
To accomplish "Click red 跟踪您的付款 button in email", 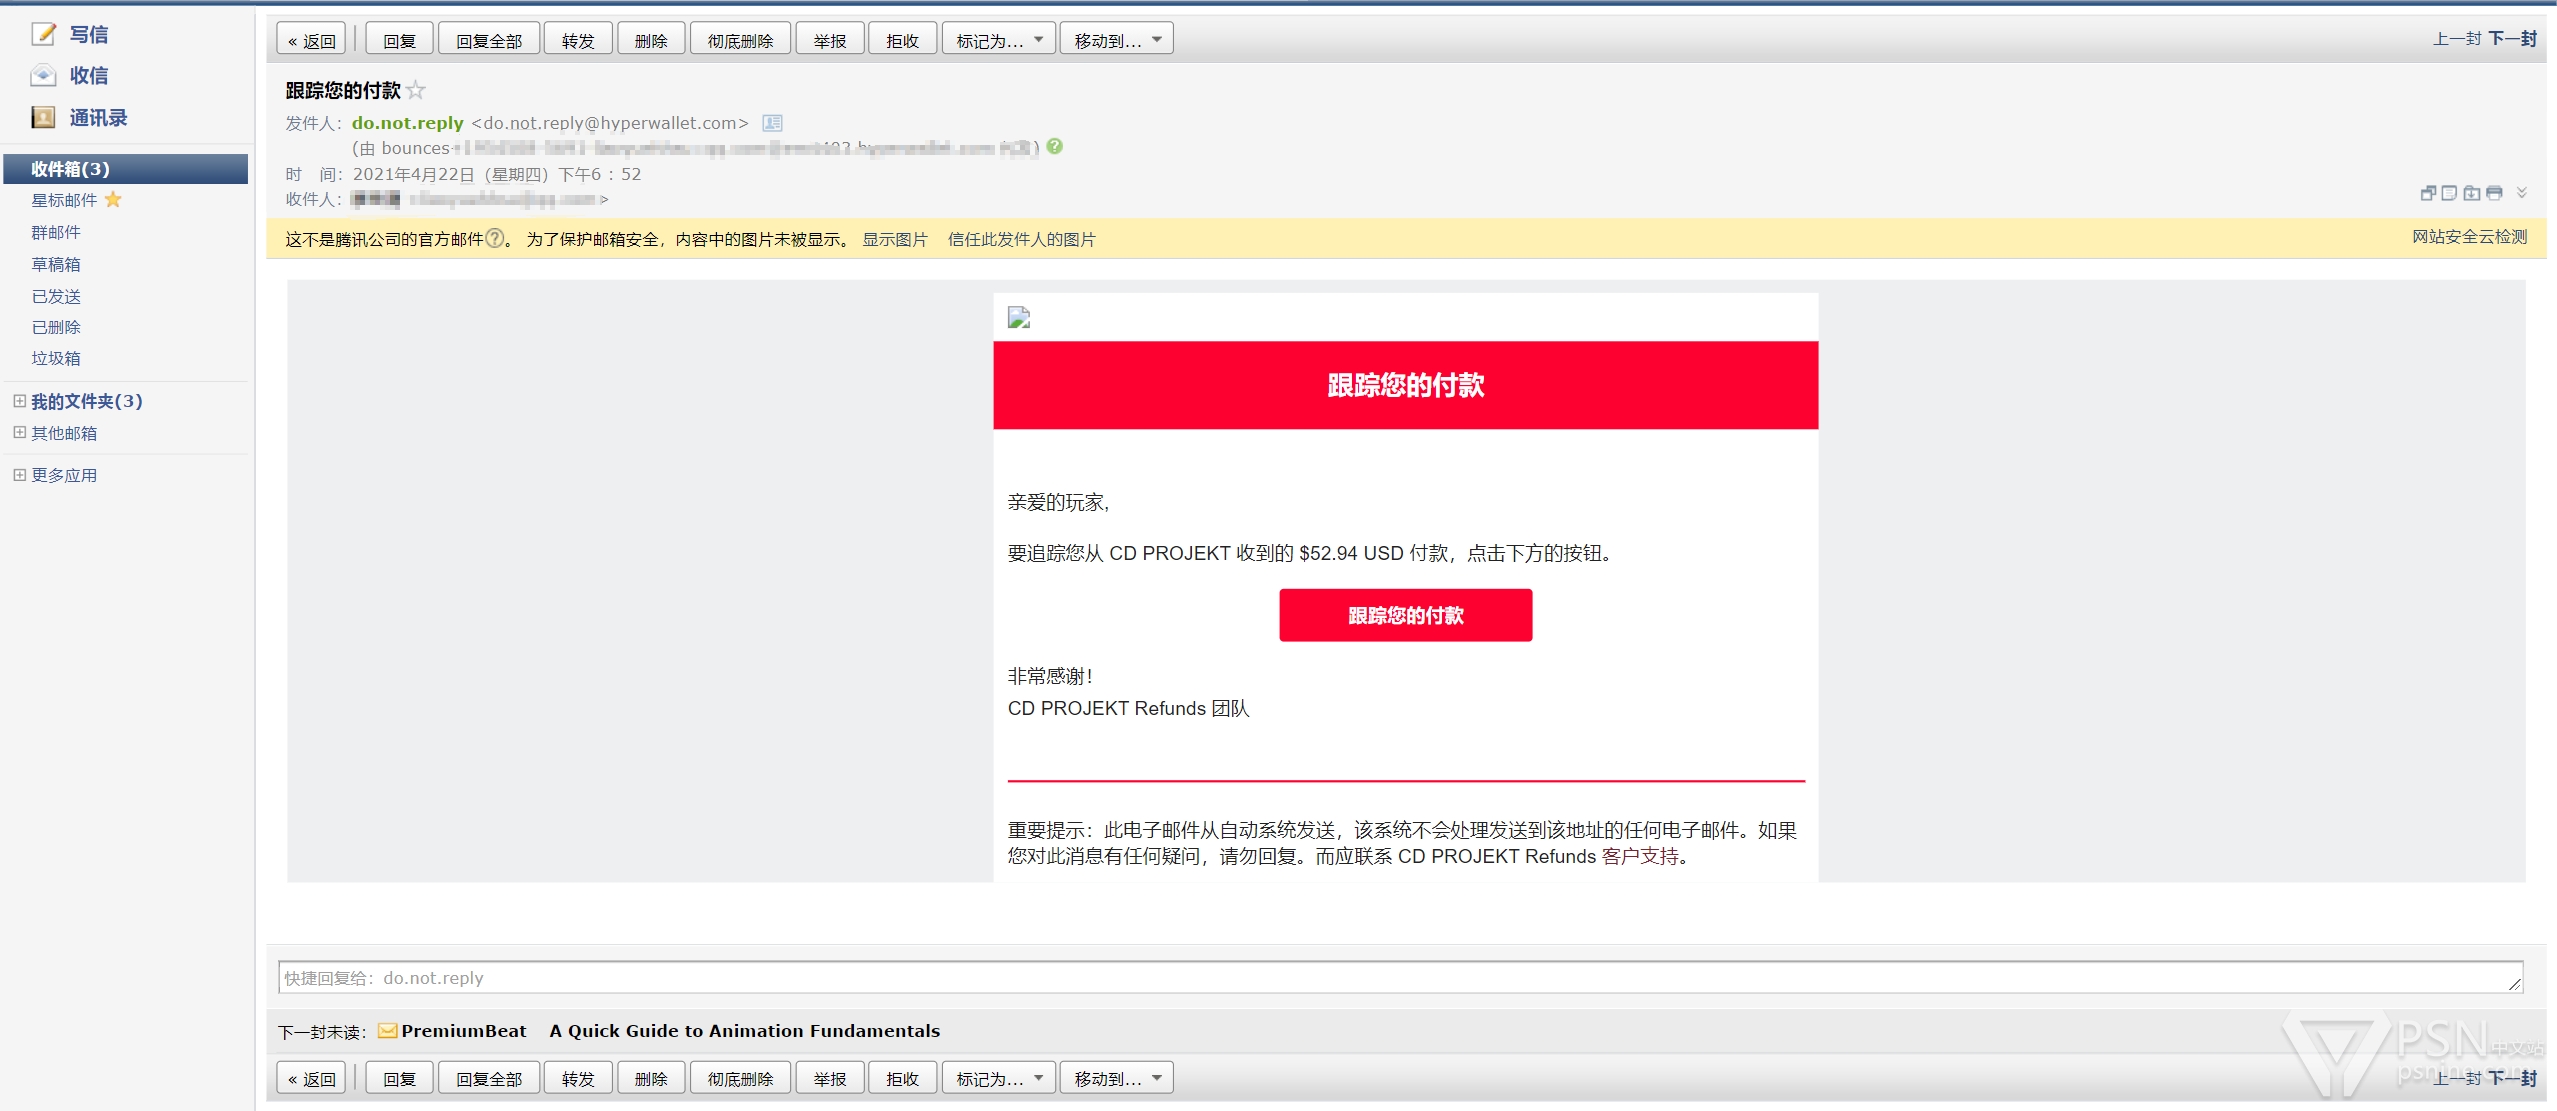I will 1405,615.
